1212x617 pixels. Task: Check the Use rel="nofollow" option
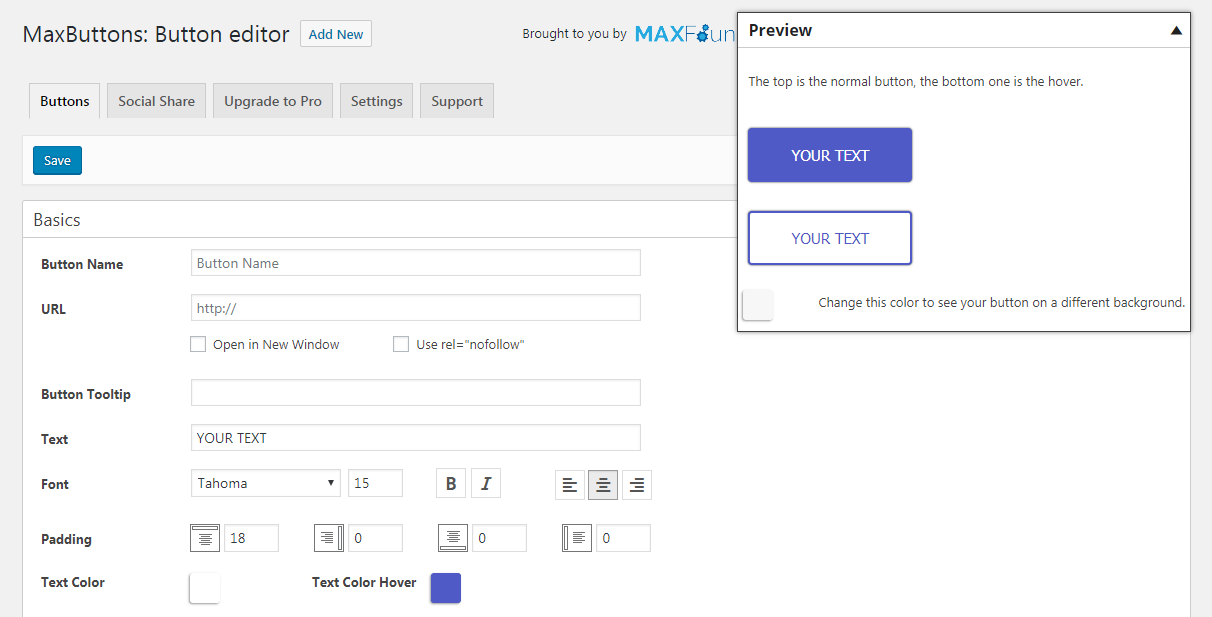pos(401,344)
